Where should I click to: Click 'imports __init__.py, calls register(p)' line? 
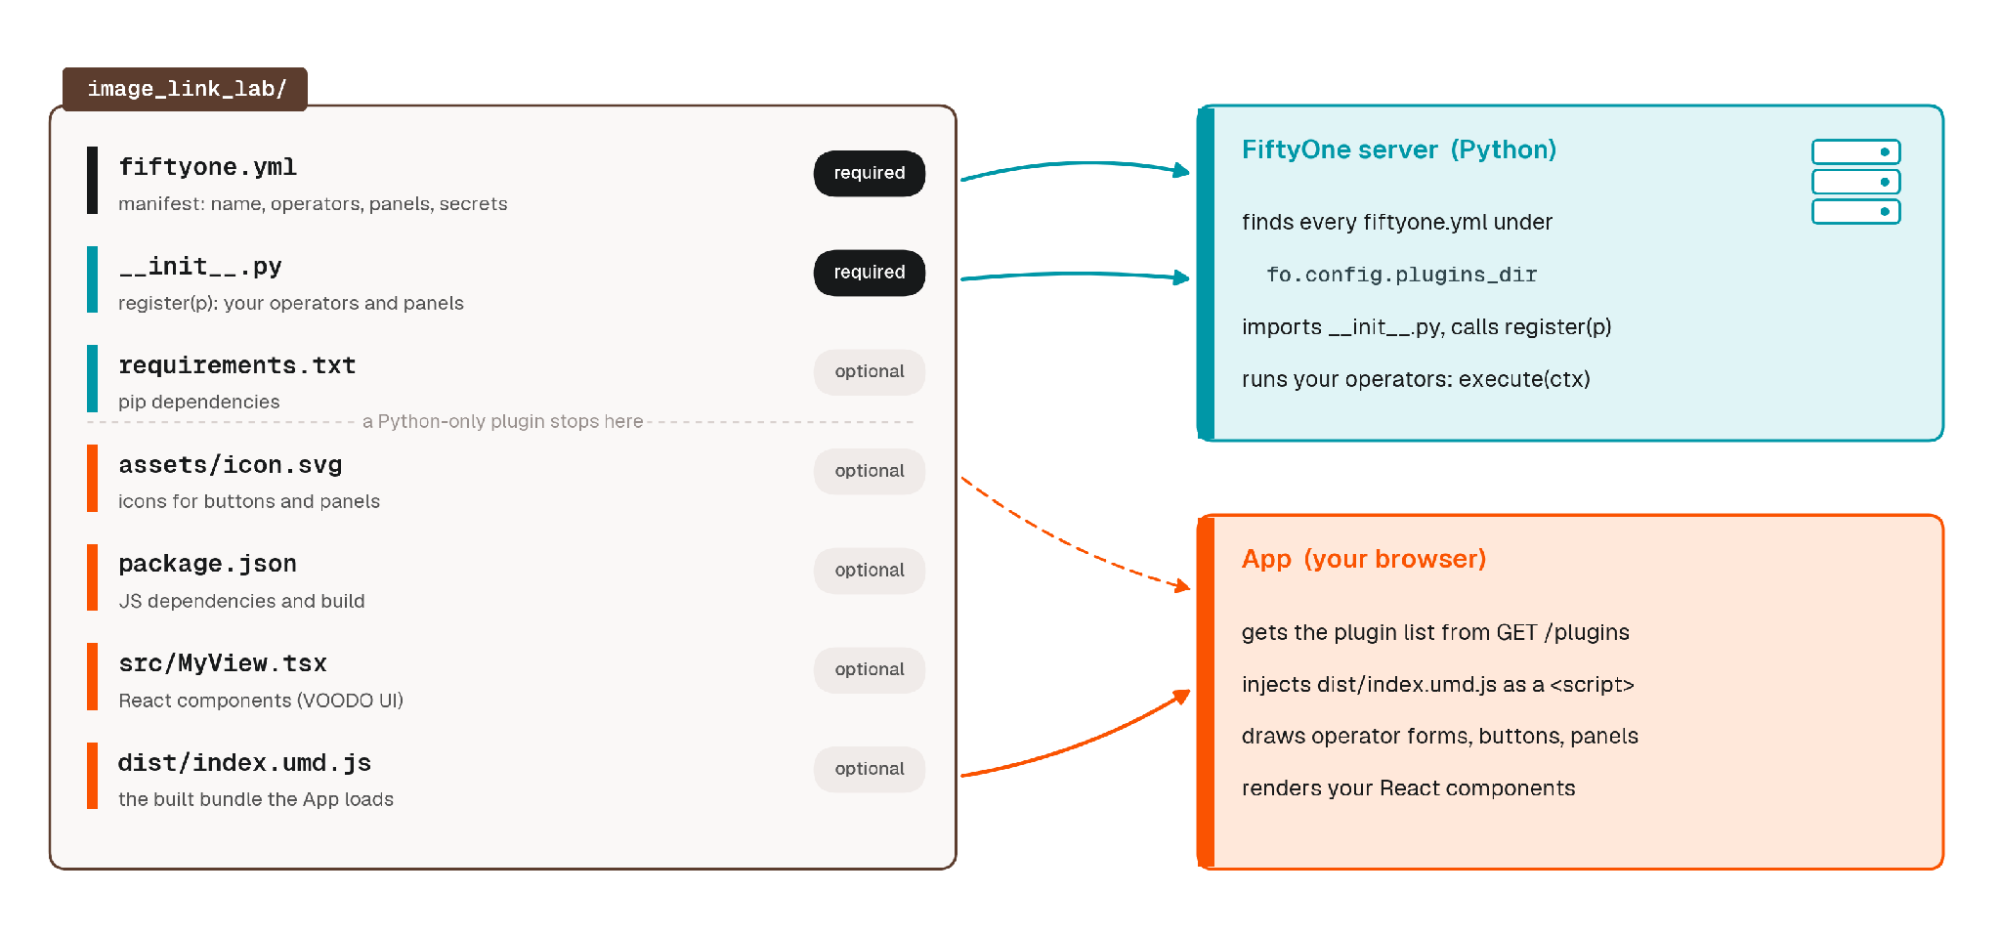1426,327
